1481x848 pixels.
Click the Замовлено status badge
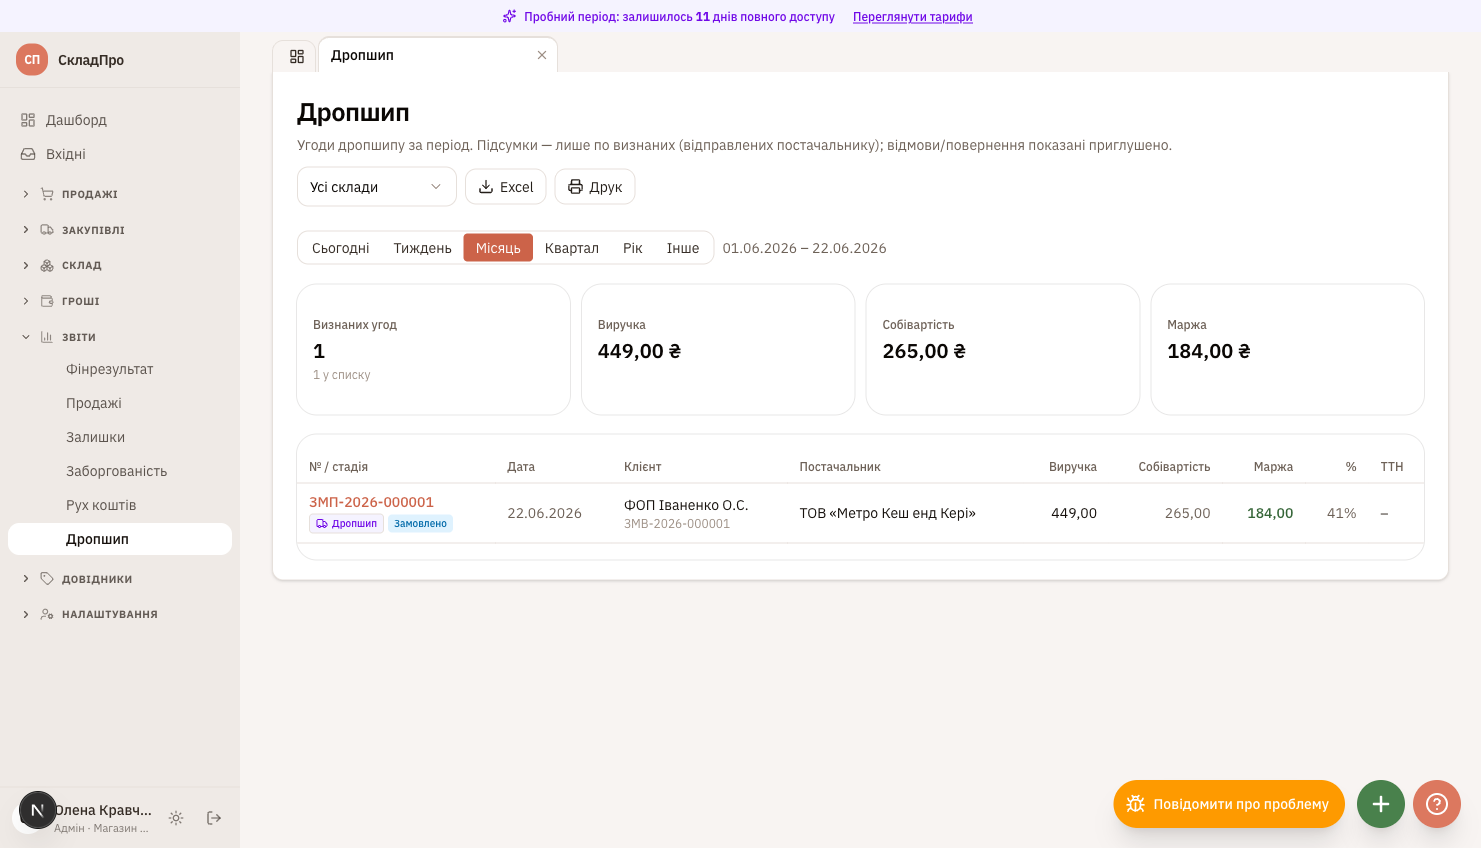(420, 523)
